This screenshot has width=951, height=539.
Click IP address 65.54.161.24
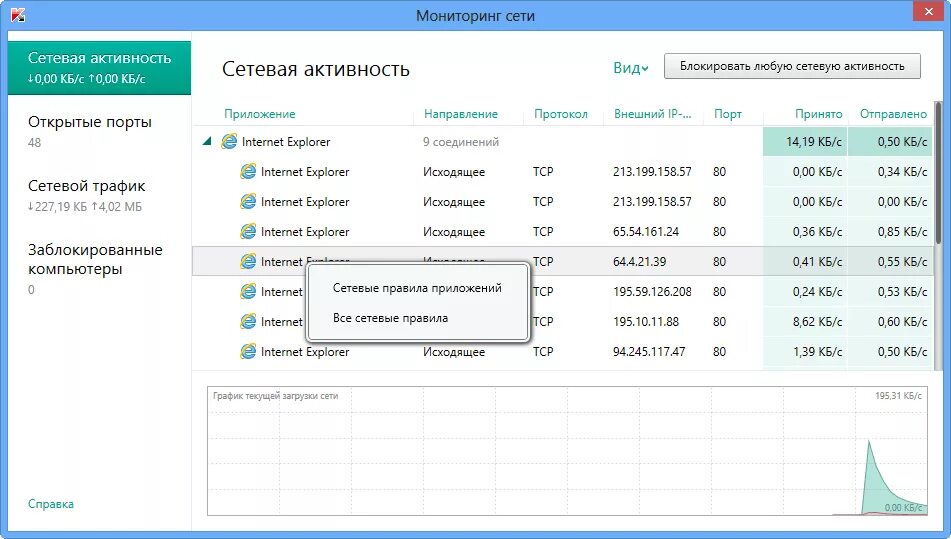pos(646,232)
